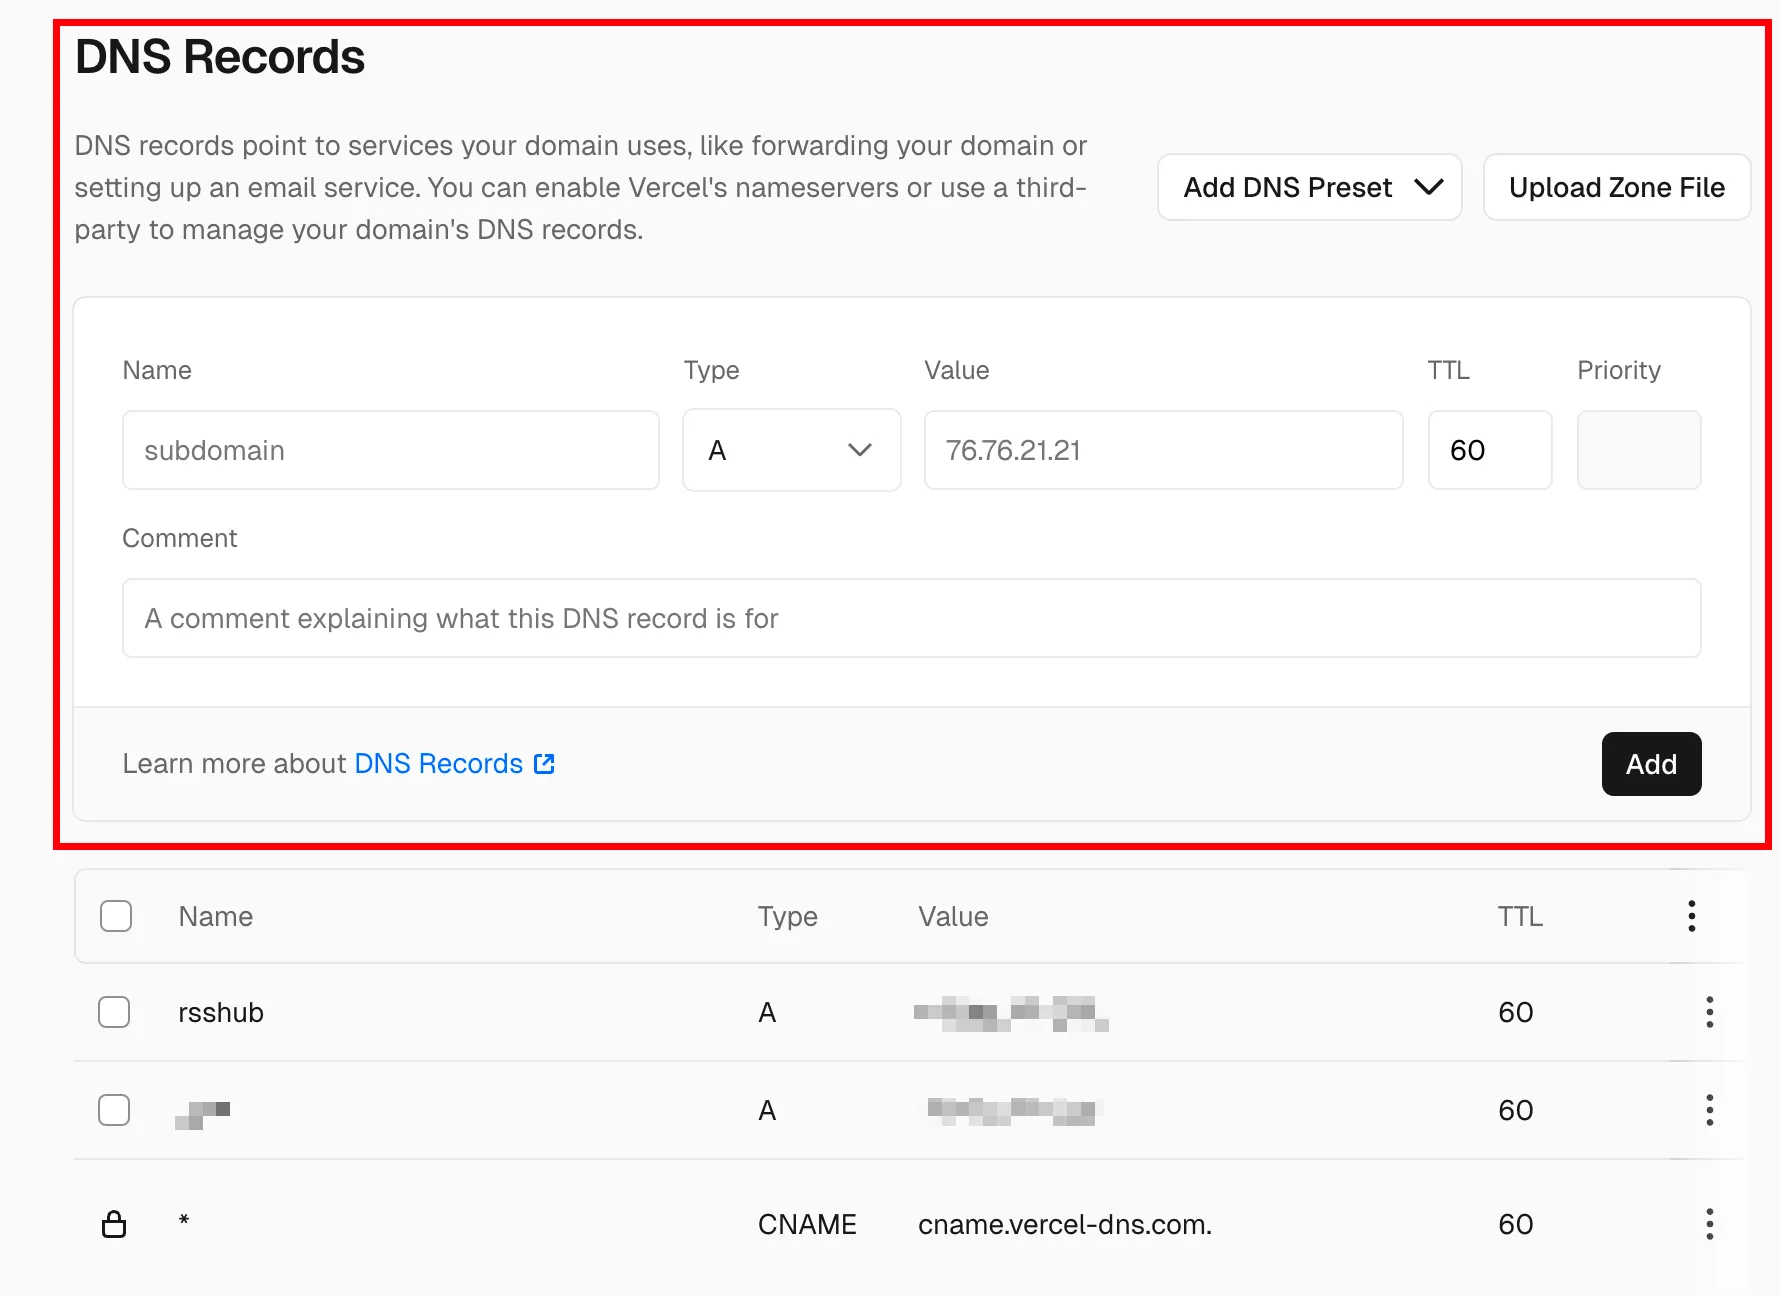Click the empty Priority field

(x=1639, y=450)
